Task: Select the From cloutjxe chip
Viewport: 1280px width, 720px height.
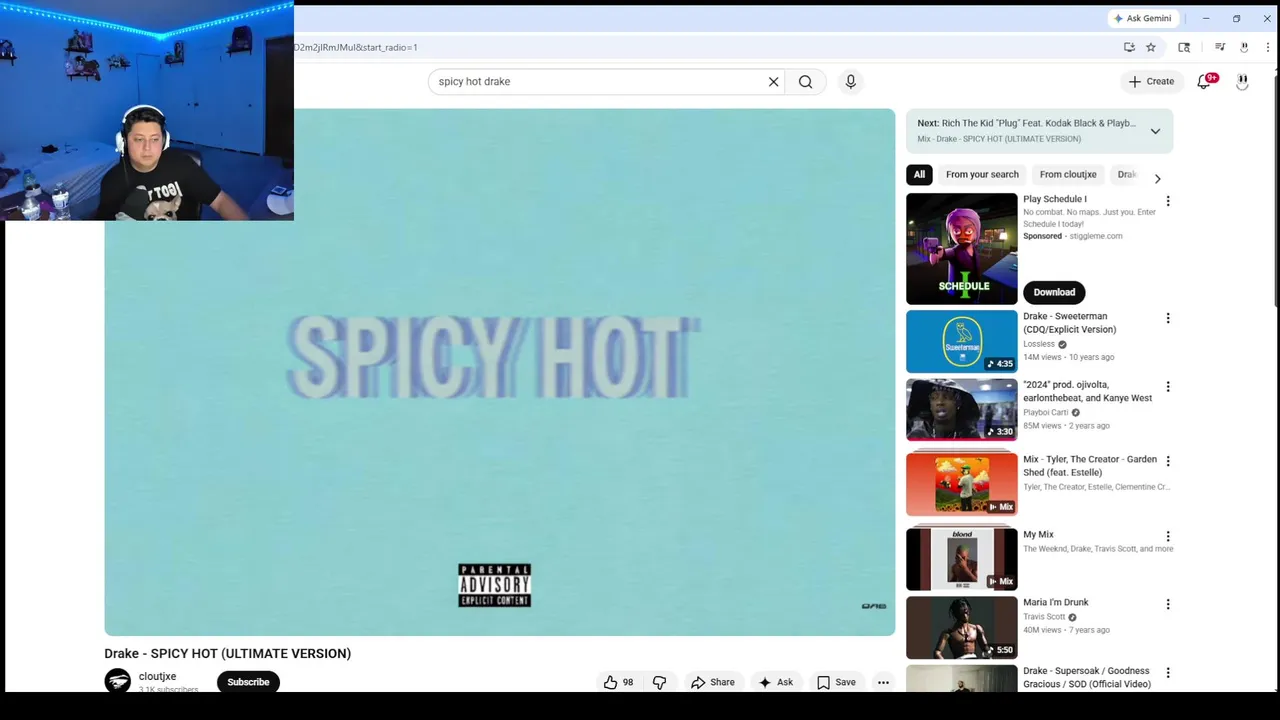Action: pyautogui.click(x=1068, y=174)
